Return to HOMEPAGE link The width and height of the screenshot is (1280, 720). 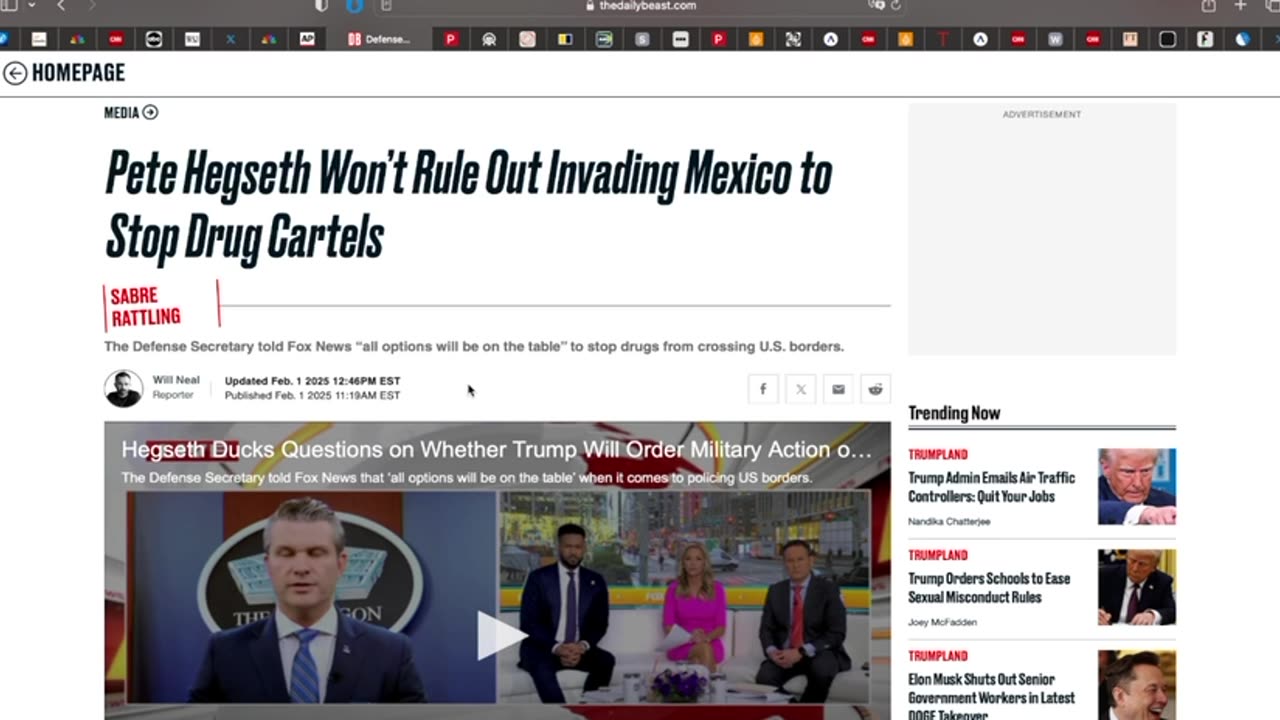[x=78, y=73]
